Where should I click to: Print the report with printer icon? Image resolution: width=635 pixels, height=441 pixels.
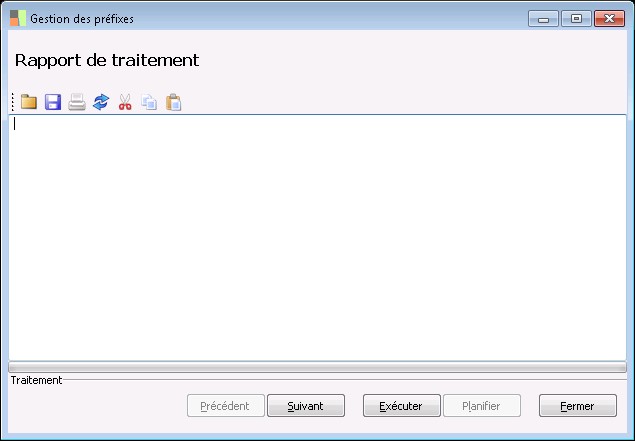77,102
